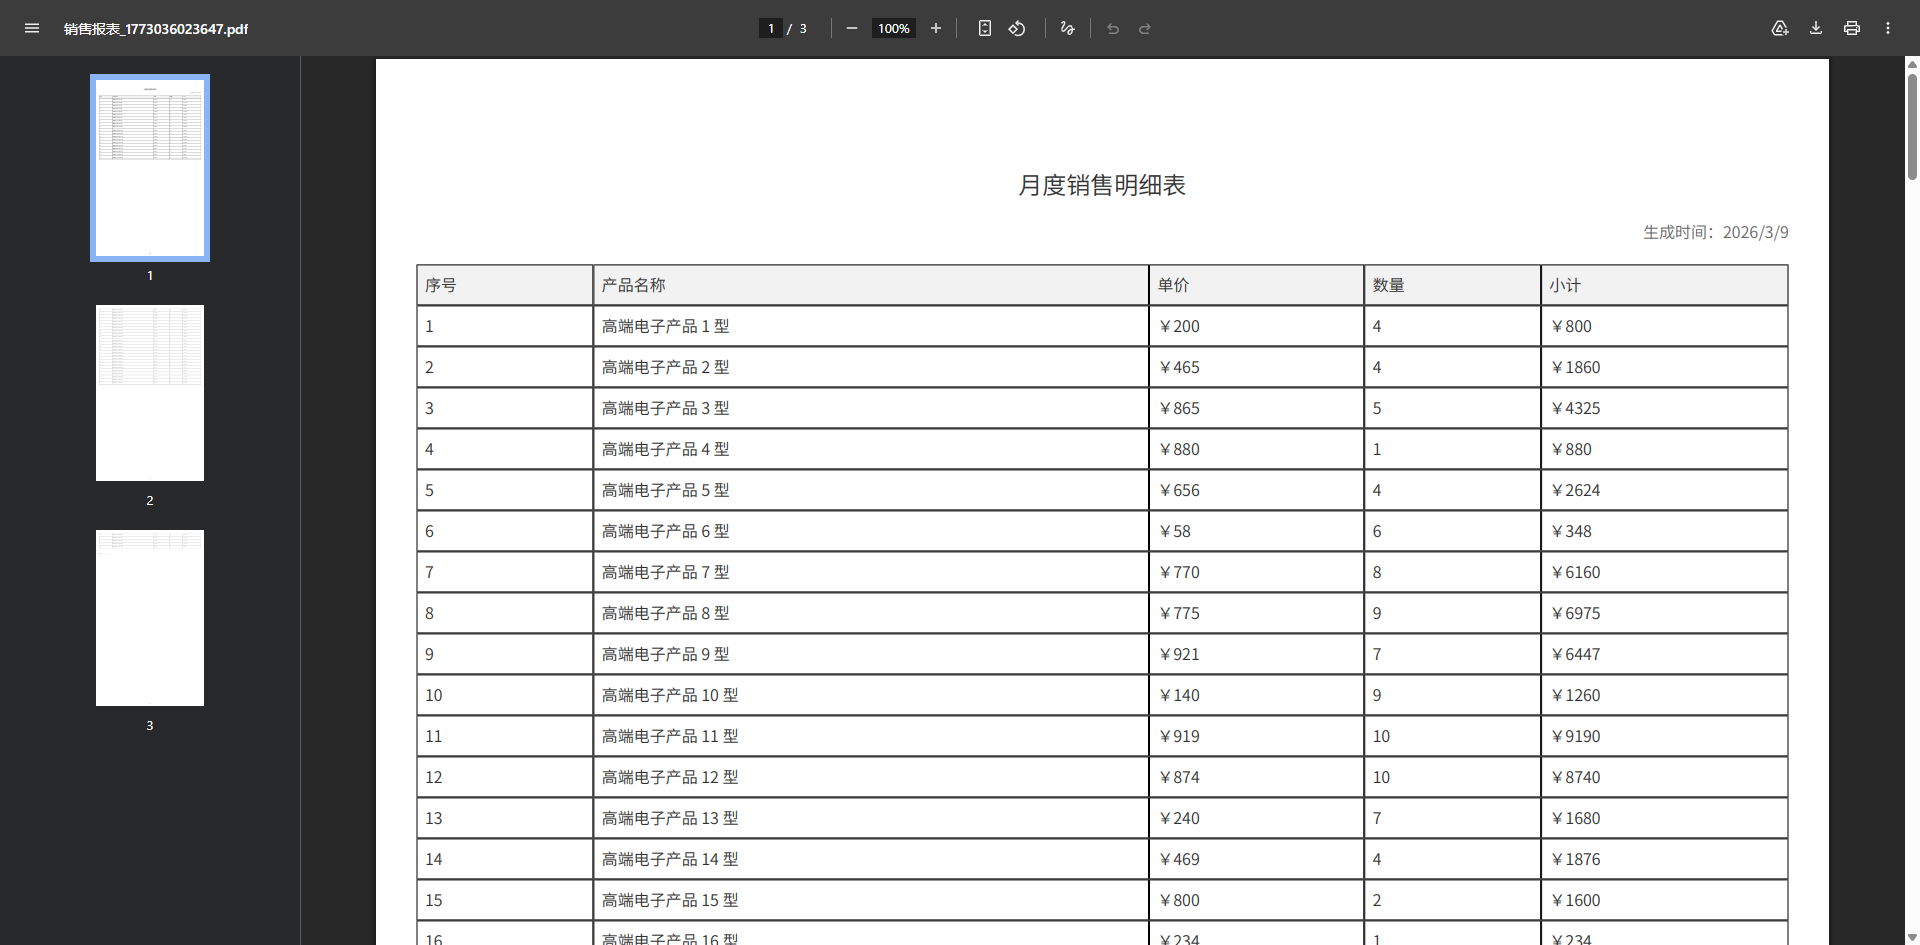Image resolution: width=1920 pixels, height=945 pixels.
Task: Click the zoom out minus button
Action: point(851,28)
